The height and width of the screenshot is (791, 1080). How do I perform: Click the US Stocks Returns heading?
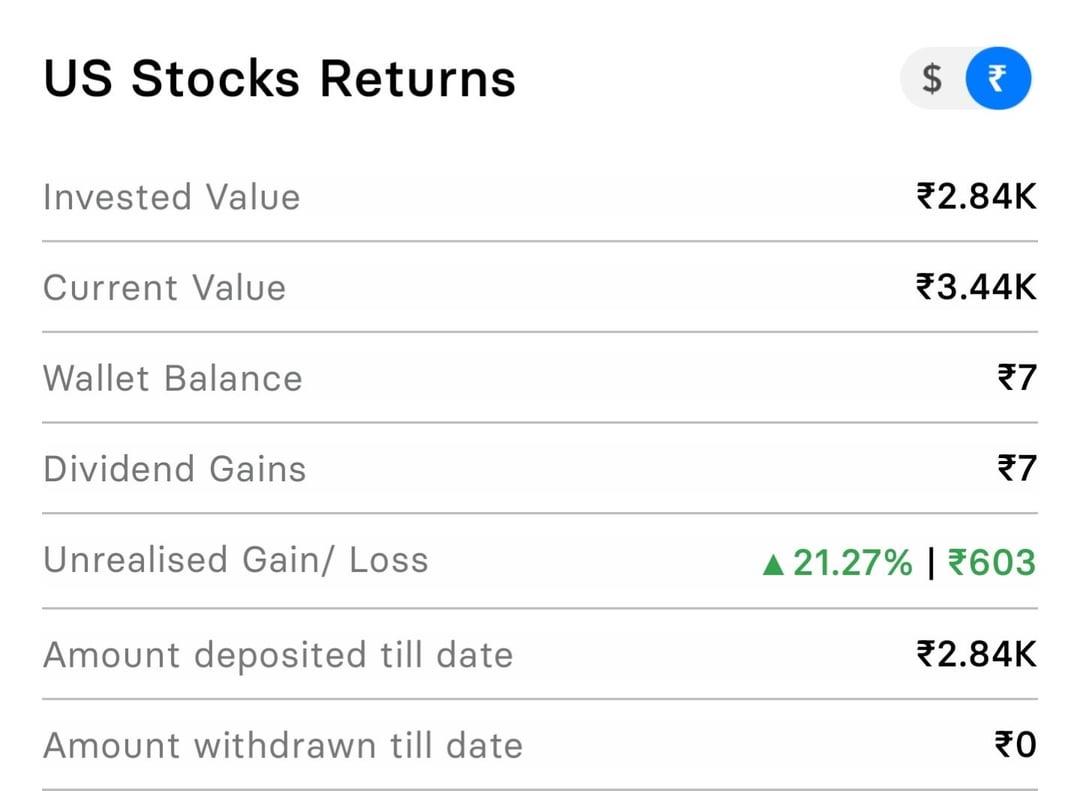click(x=279, y=78)
